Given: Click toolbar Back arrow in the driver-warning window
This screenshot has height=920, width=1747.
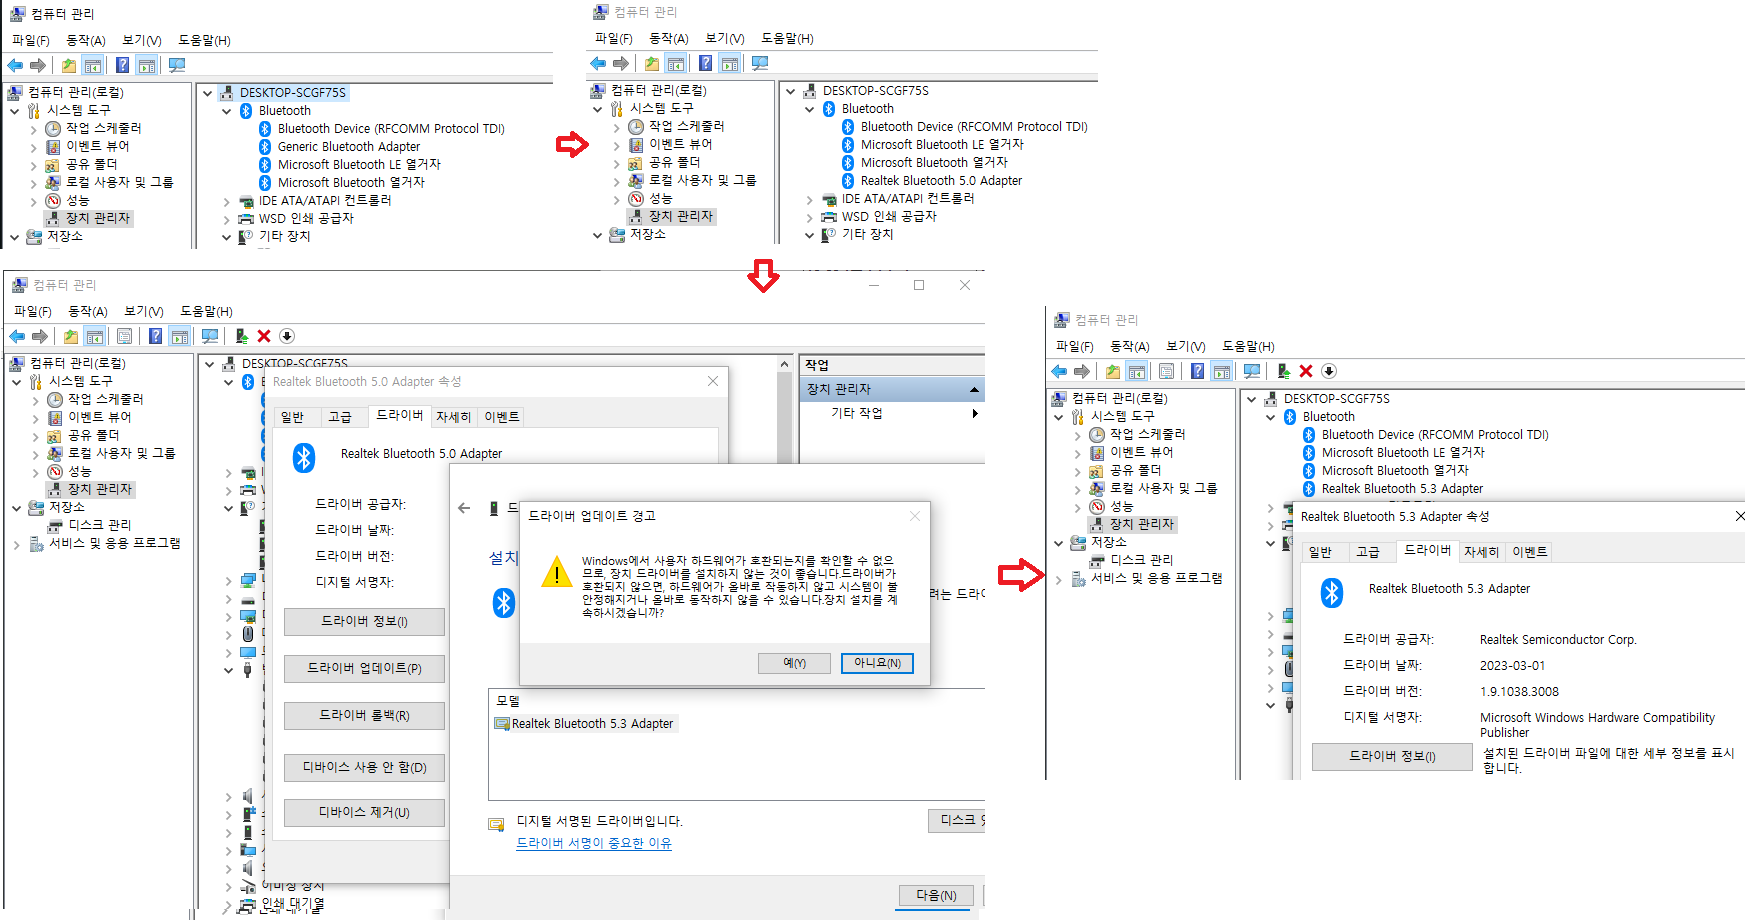Looking at the screenshot, I should coord(17,336).
